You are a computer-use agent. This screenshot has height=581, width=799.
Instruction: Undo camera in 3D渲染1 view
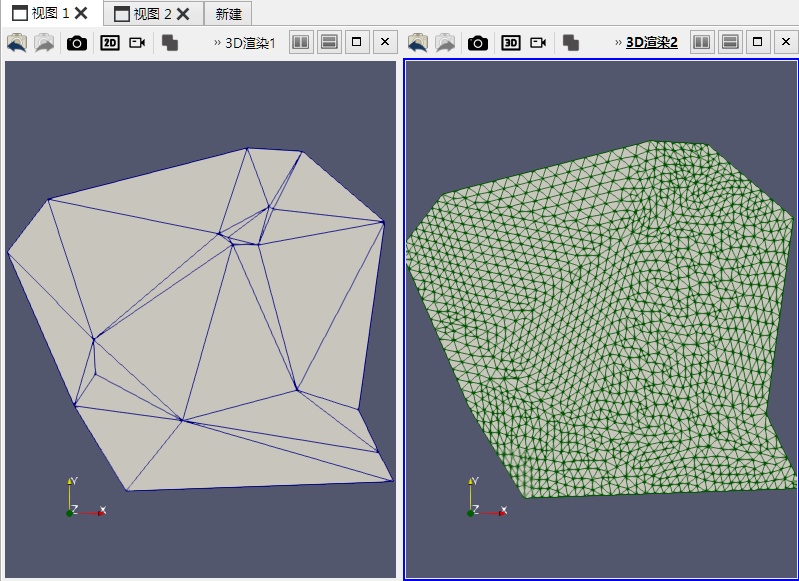pos(17,43)
